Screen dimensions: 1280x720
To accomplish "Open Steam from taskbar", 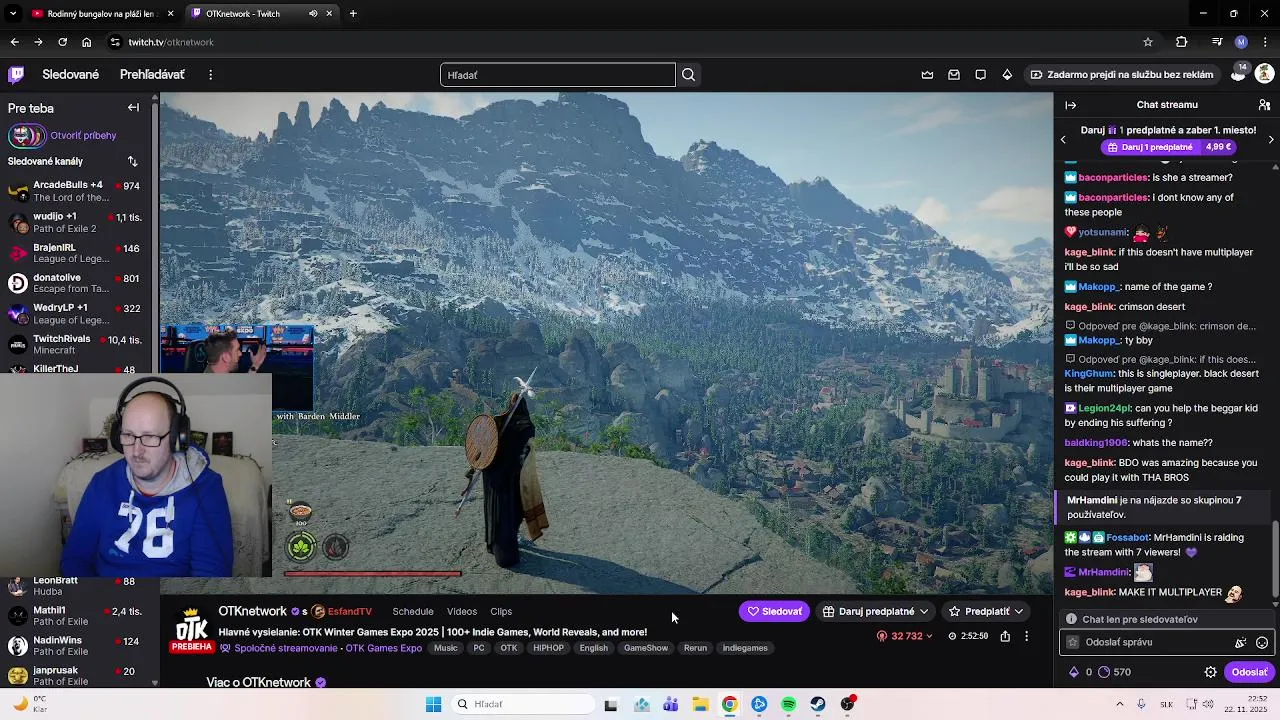I will point(818,704).
